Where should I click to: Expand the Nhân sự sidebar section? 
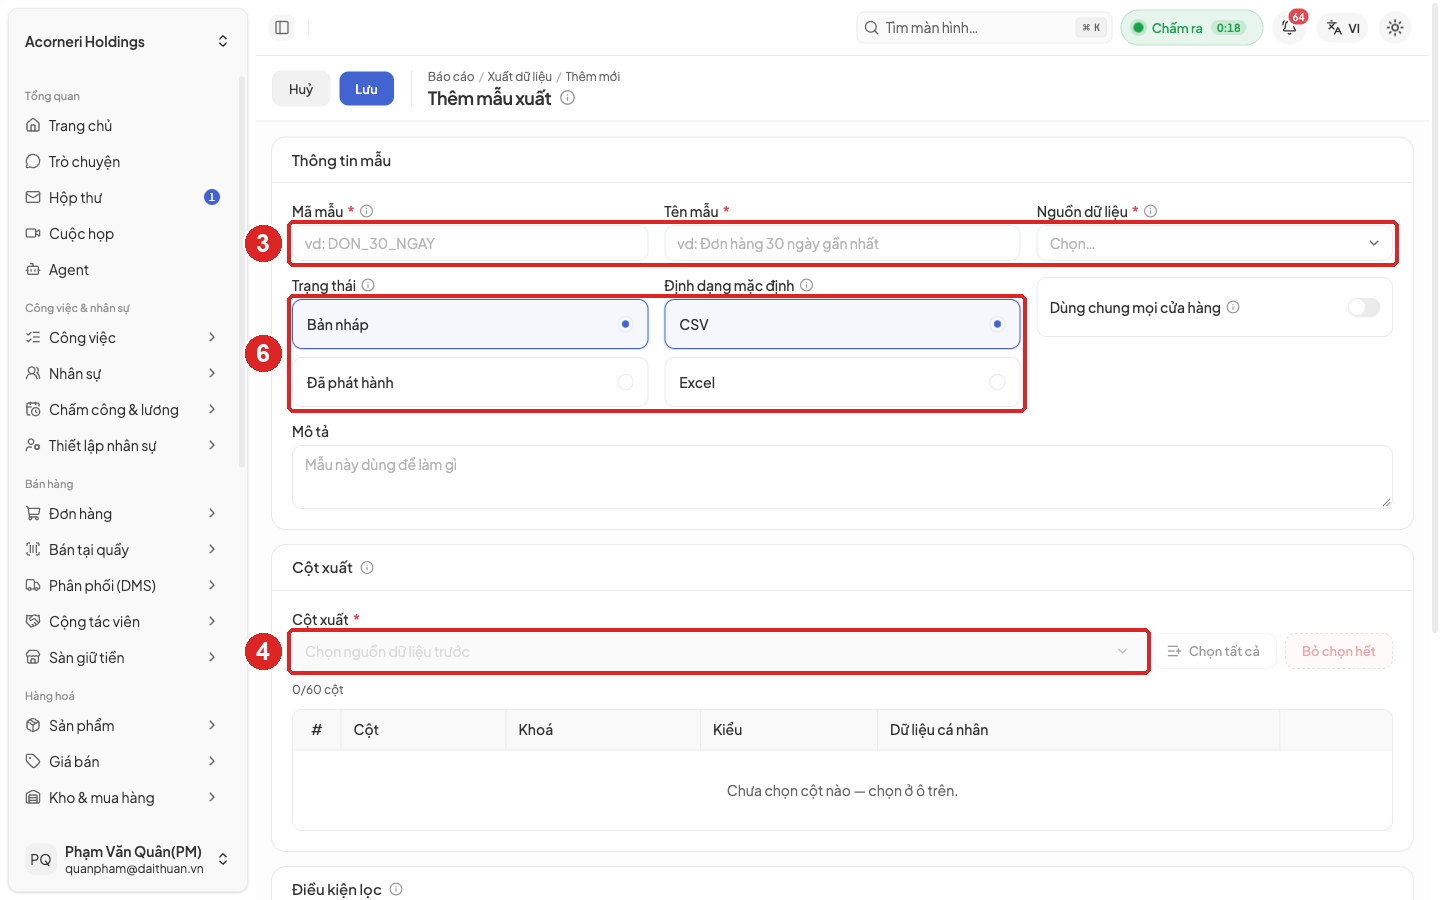pyautogui.click(x=125, y=374)
